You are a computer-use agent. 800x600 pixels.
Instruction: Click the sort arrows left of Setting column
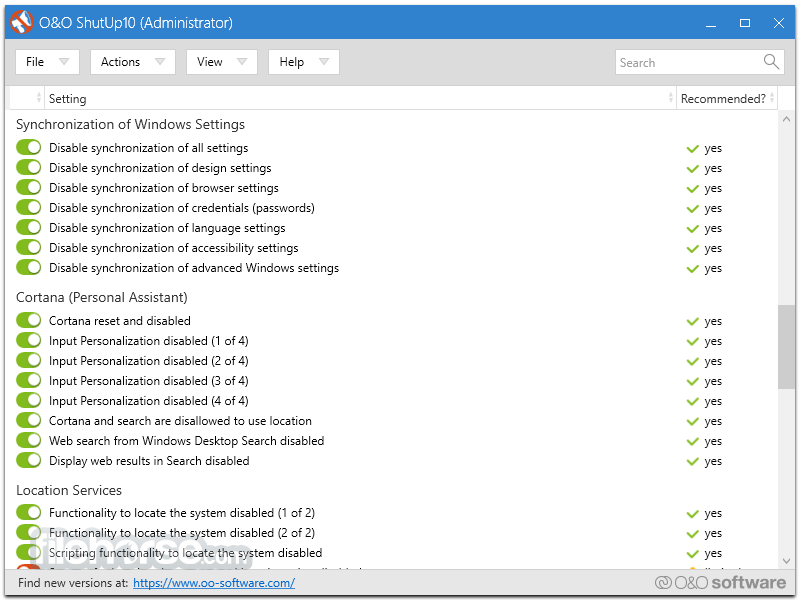coord(39,98)
